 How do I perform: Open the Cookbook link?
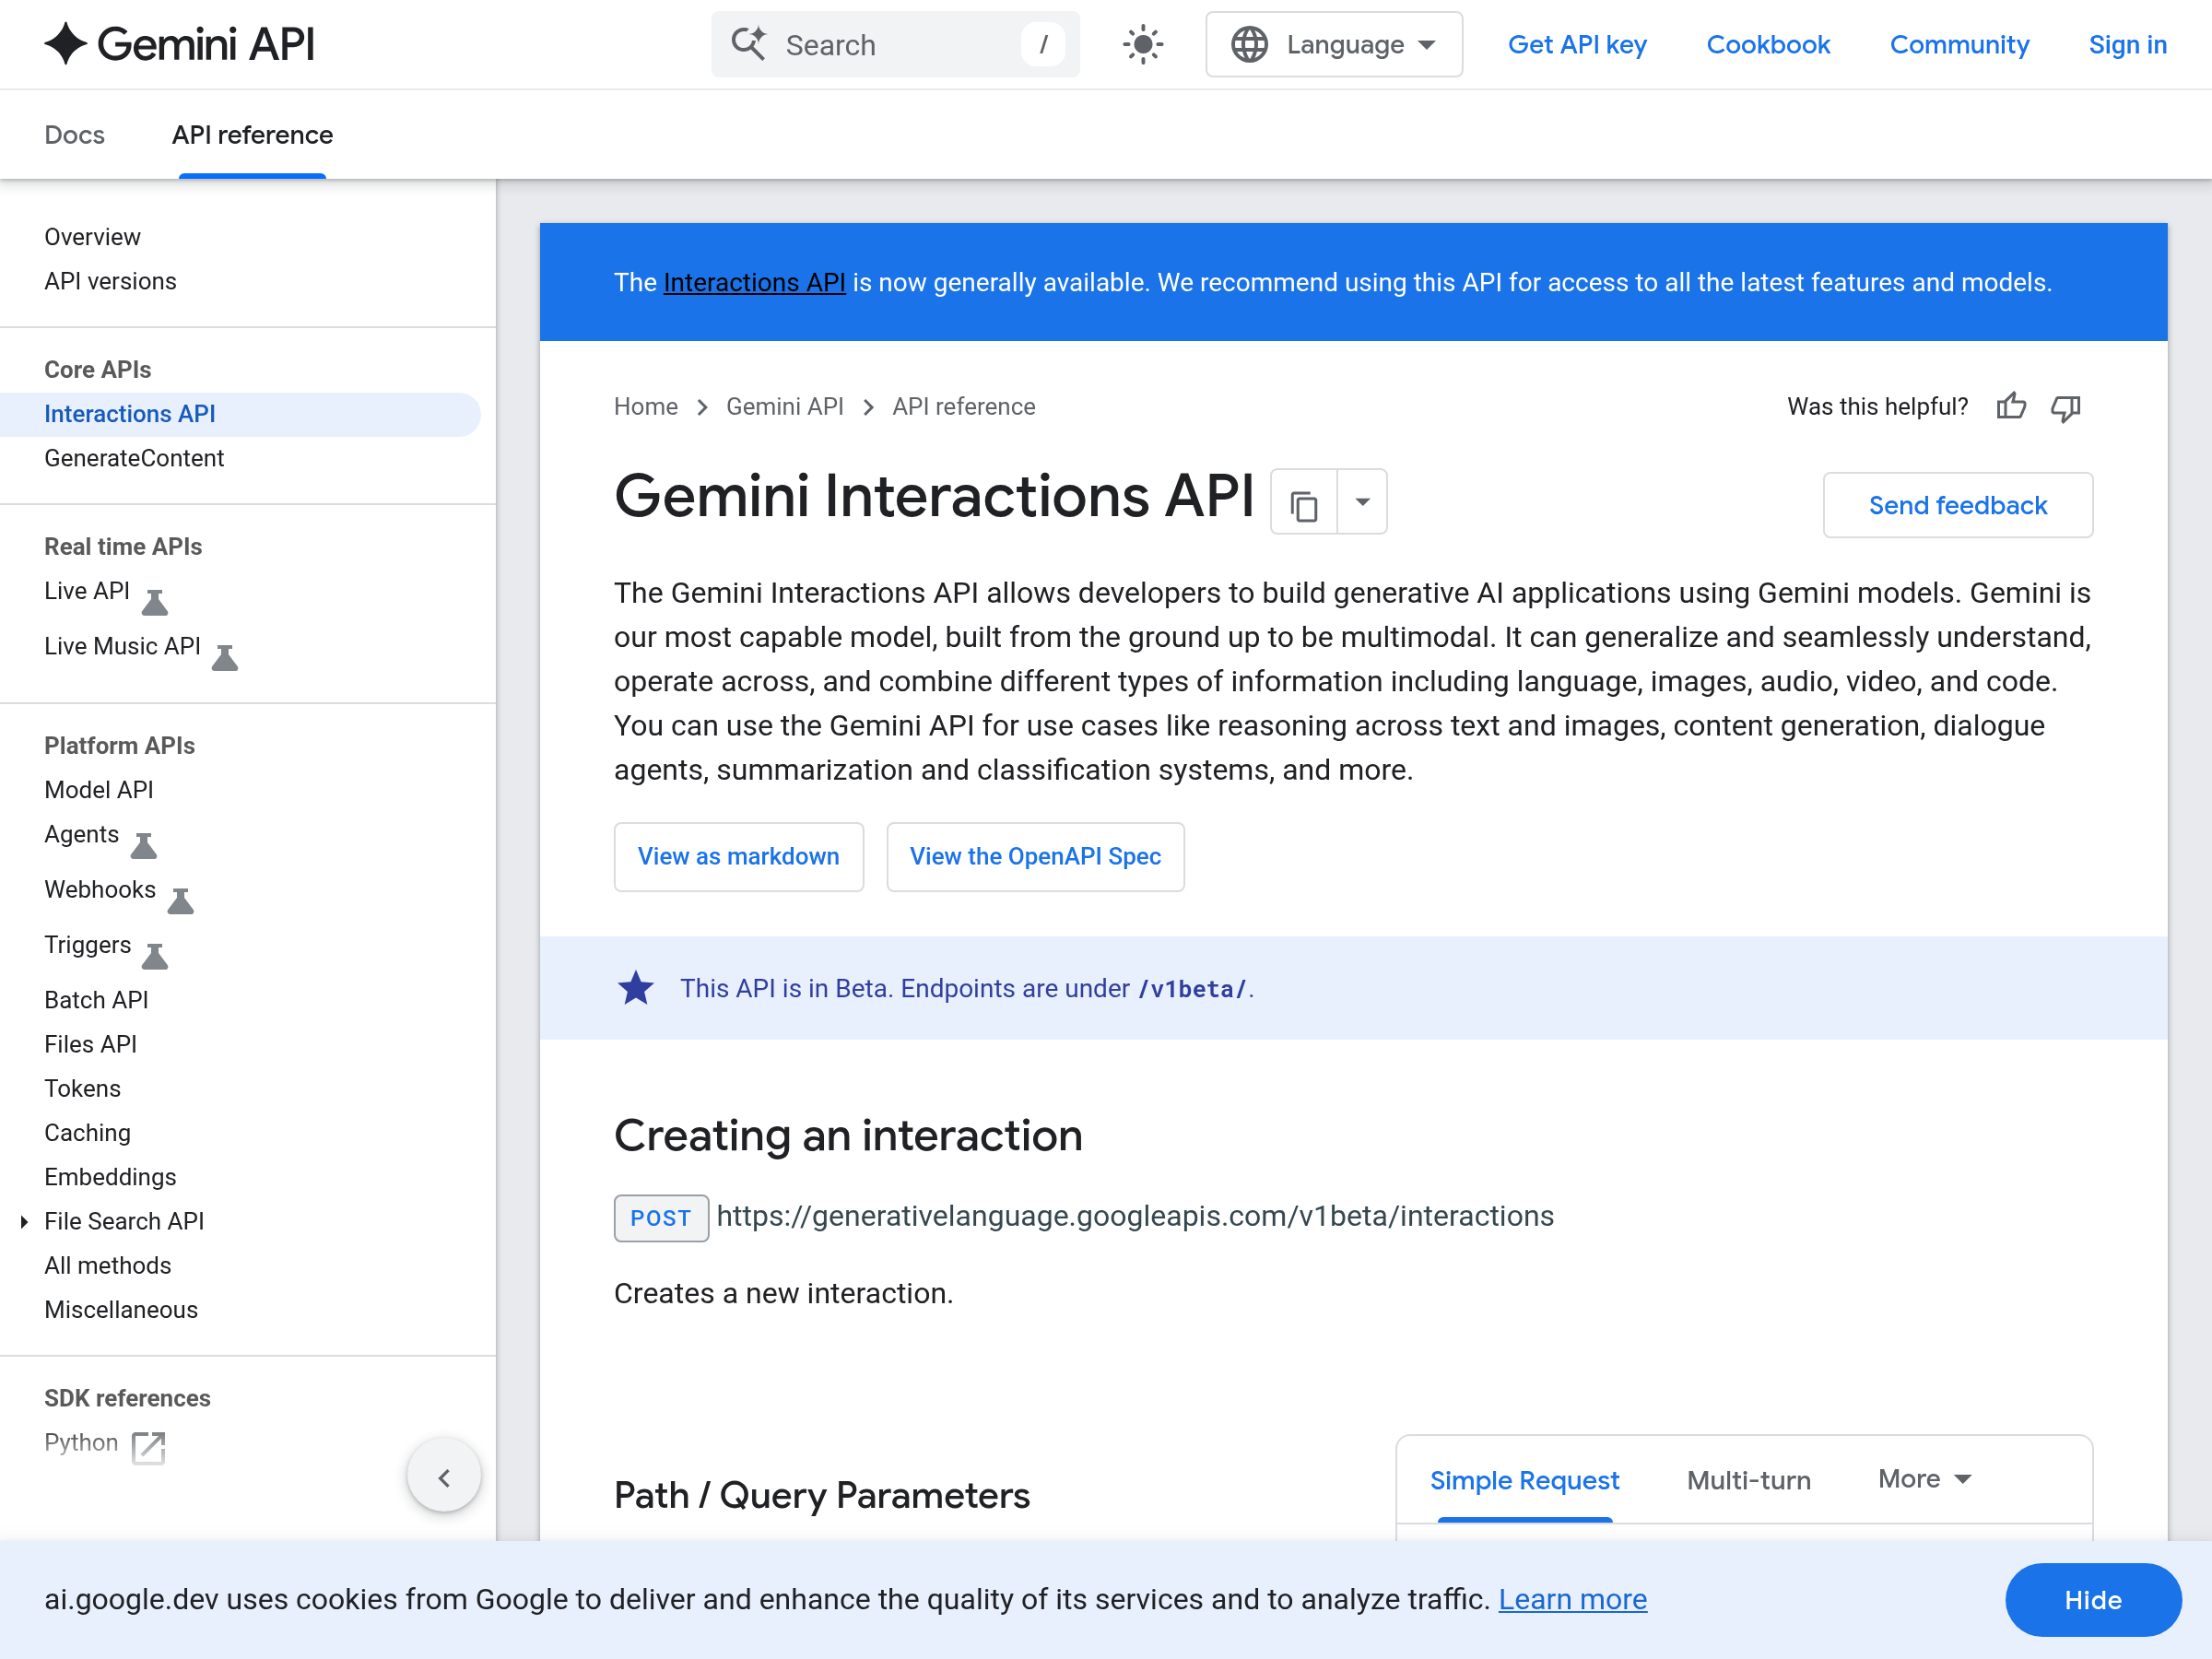click(1768, 45)
